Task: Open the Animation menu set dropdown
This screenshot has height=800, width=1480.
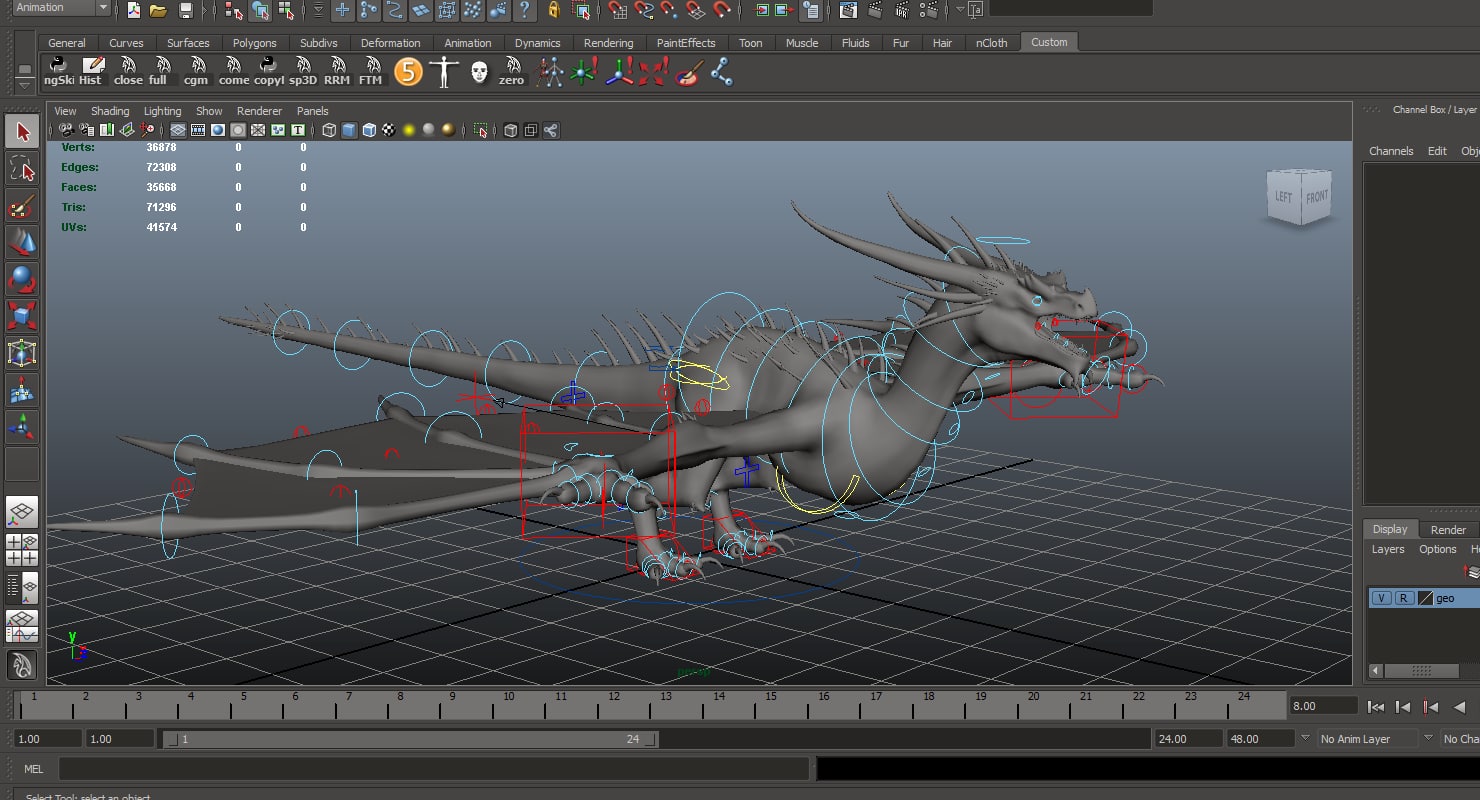Action: click(62, 8)
